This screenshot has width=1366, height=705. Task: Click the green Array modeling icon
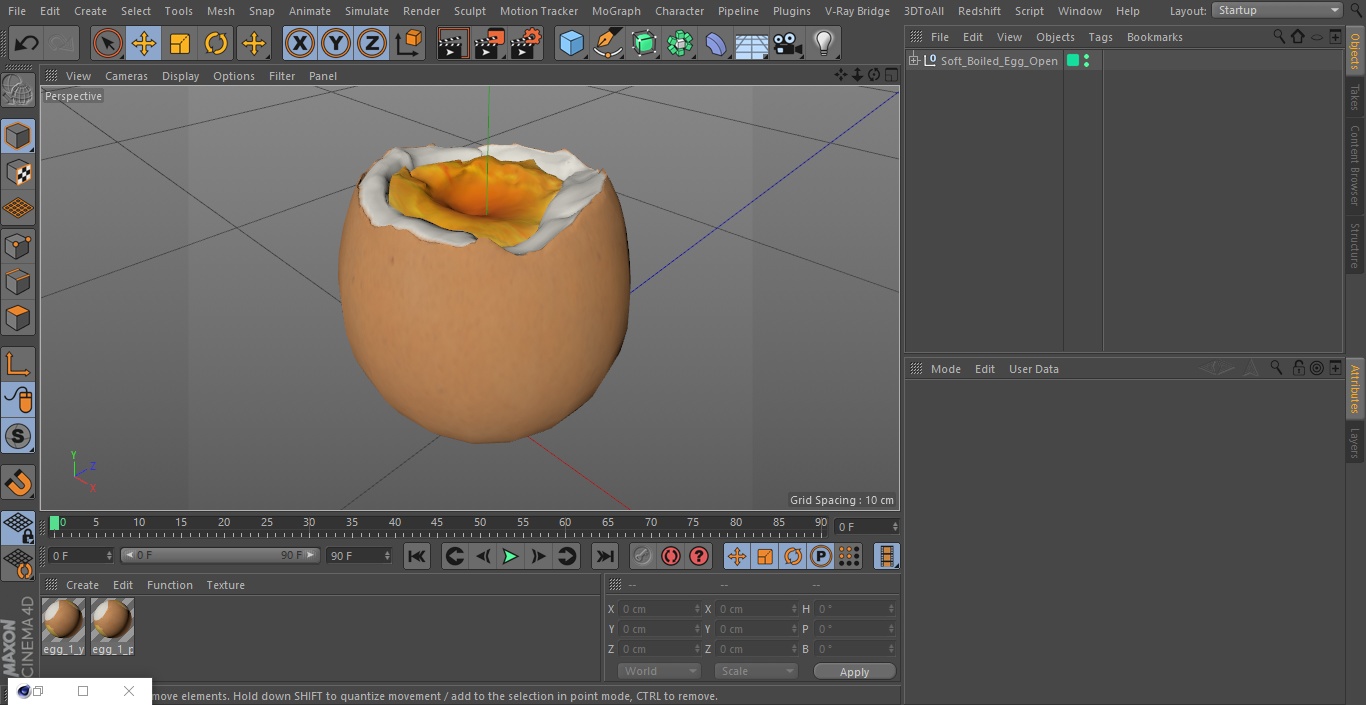pyautogui.click(x=680, y=43)
